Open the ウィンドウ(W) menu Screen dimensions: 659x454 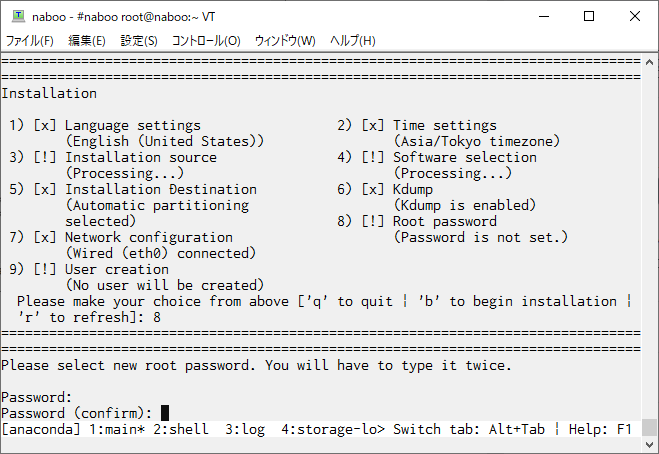285,41
